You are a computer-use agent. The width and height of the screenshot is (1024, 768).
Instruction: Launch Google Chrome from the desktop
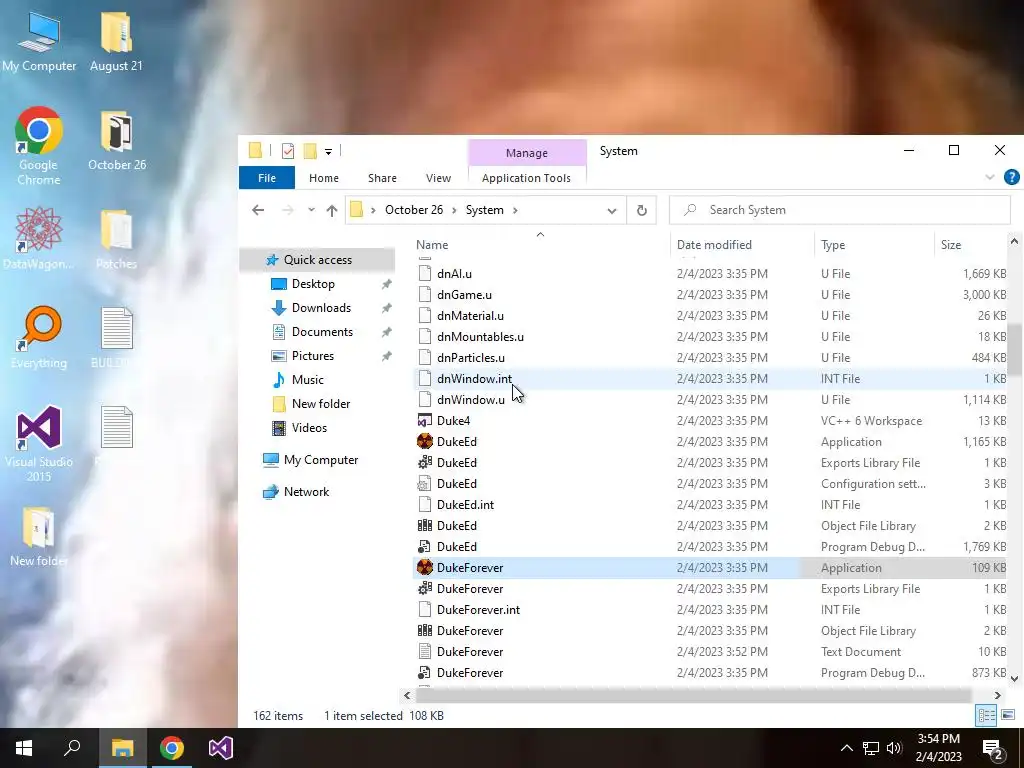(x=39, y=145)
